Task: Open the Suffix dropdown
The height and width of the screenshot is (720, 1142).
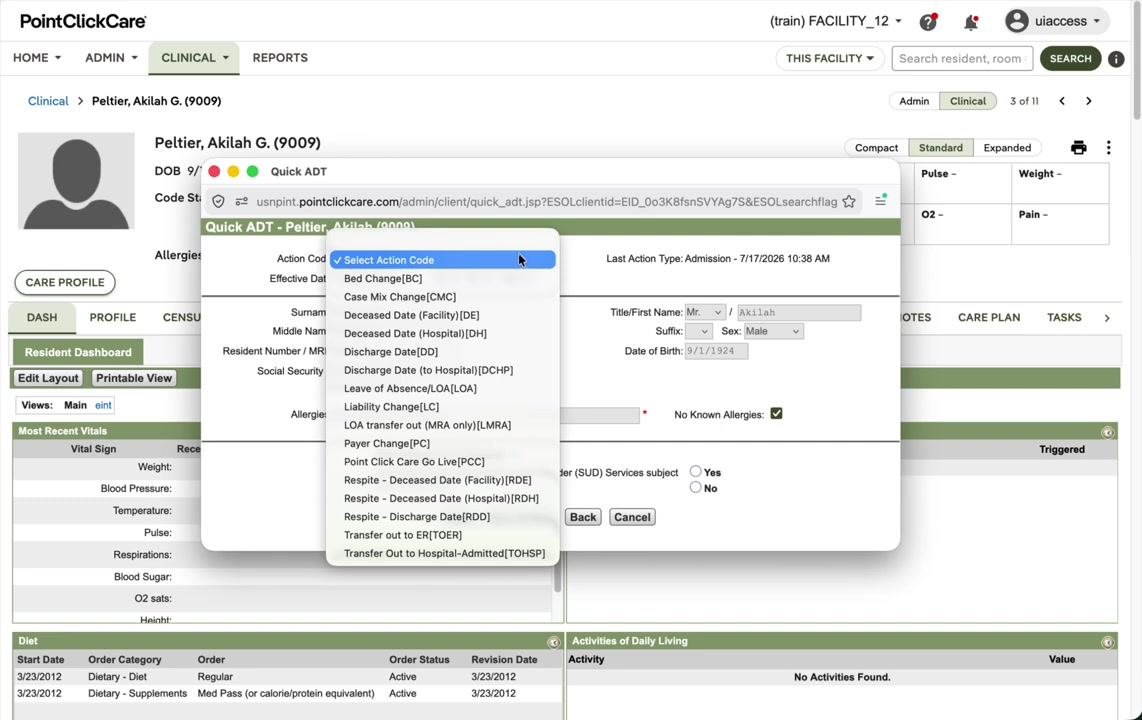Action: pyautogui.click(x=698, y=331)
